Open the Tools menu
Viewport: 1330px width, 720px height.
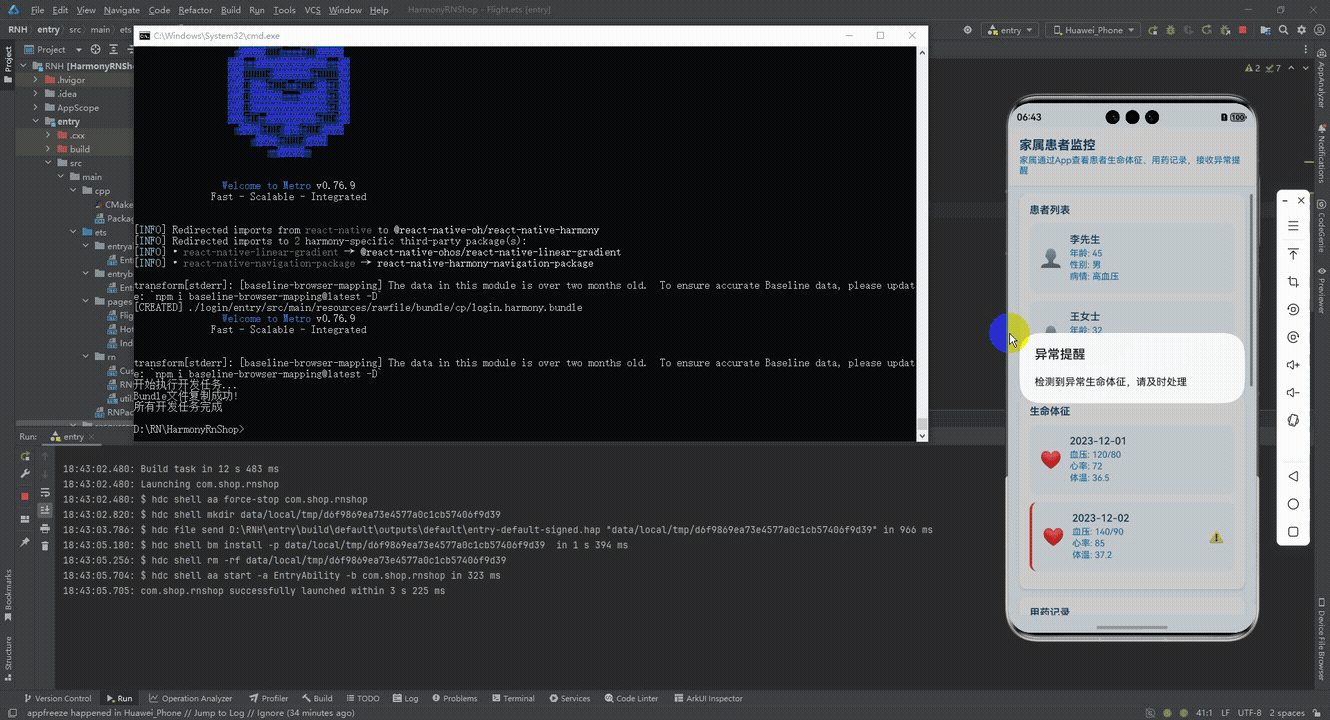pyautogui.click(x=284, y=10)
